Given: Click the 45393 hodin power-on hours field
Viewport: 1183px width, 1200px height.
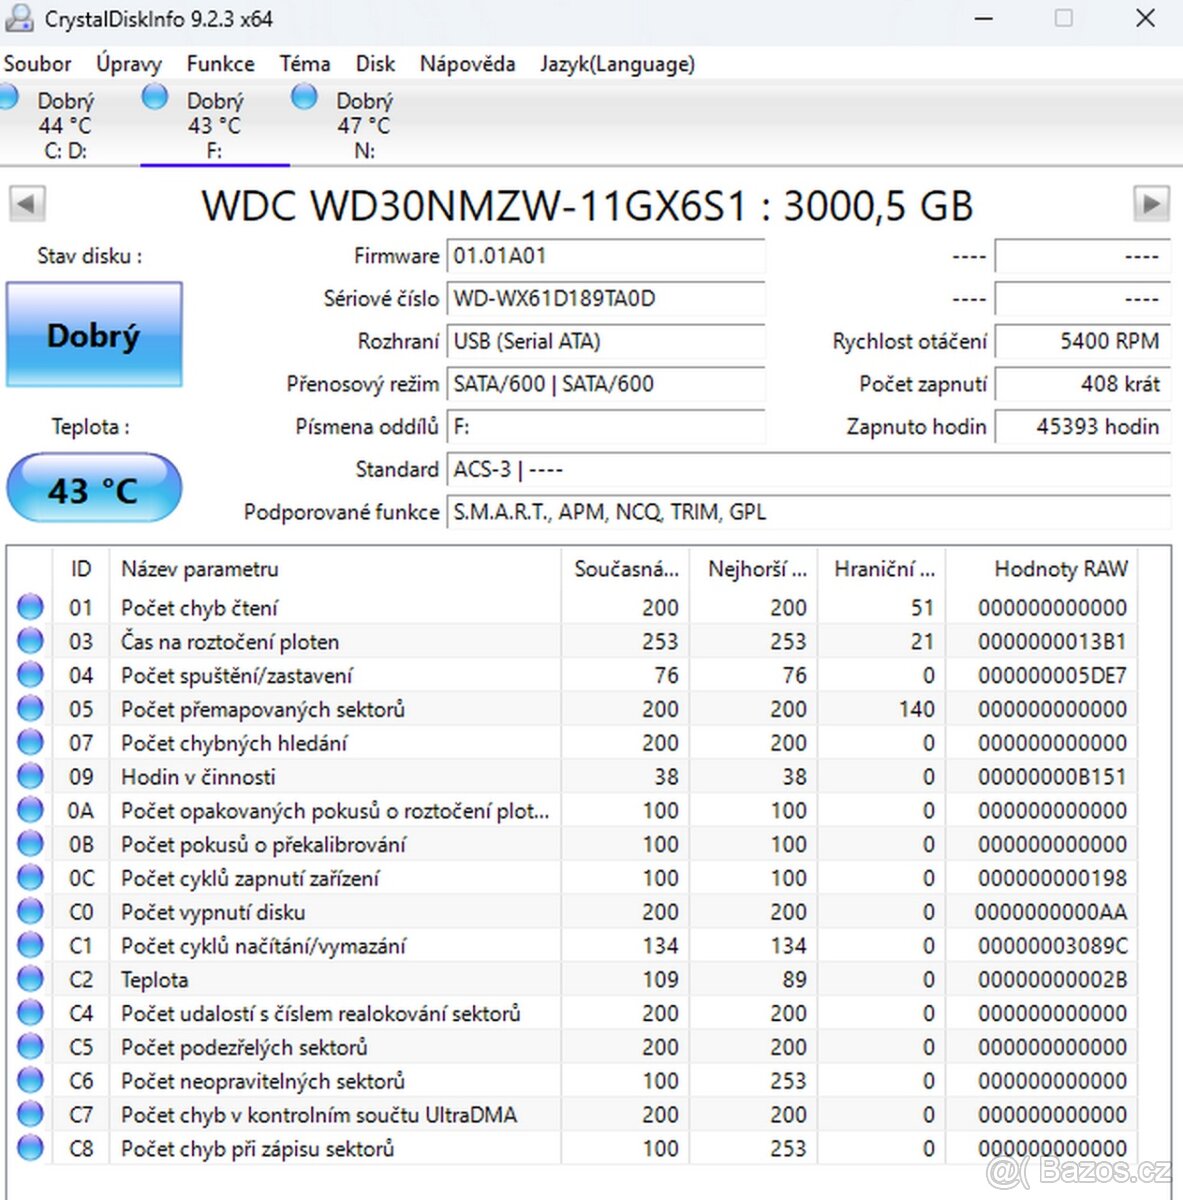Looking at the screenshot, I should coord(1083,427).
